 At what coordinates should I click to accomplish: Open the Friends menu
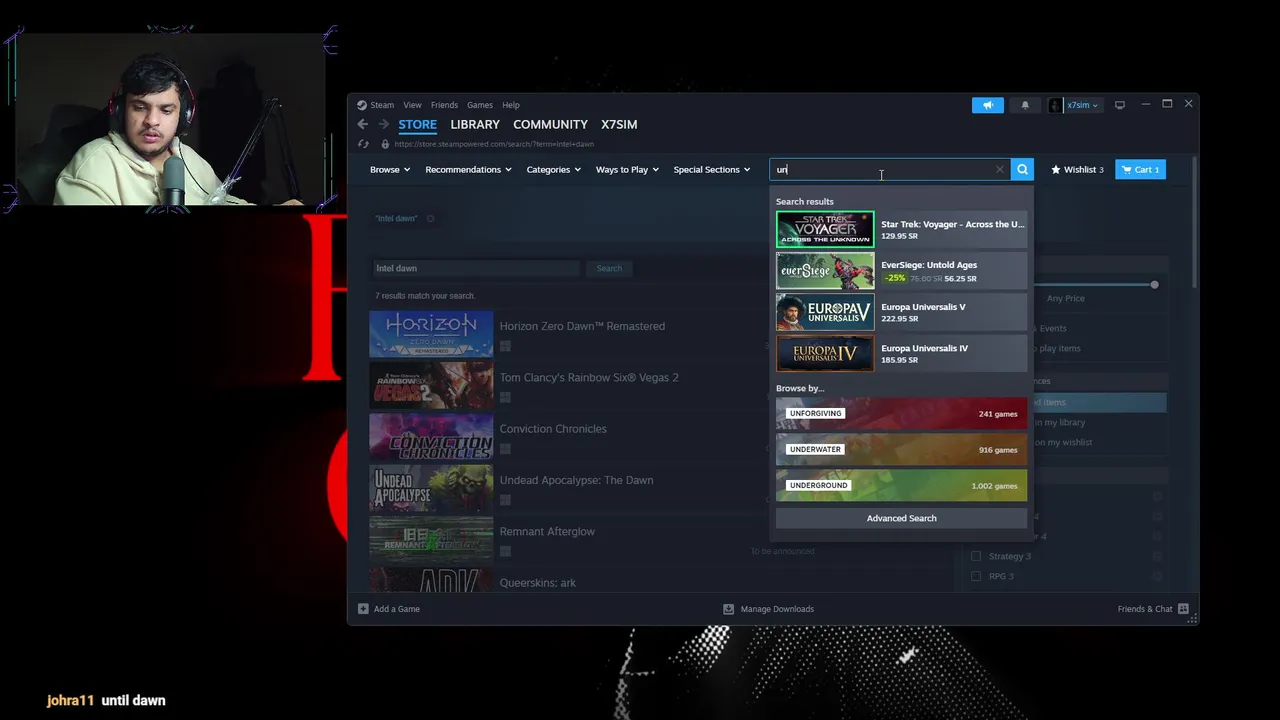coord(444,105)
